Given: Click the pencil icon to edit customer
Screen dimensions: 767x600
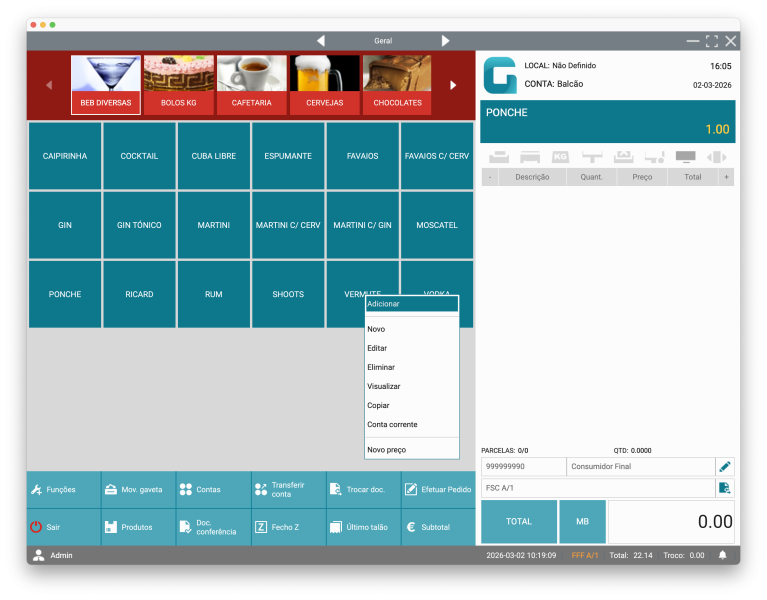Looking at the screenshot, I should (x=725, y=467).
